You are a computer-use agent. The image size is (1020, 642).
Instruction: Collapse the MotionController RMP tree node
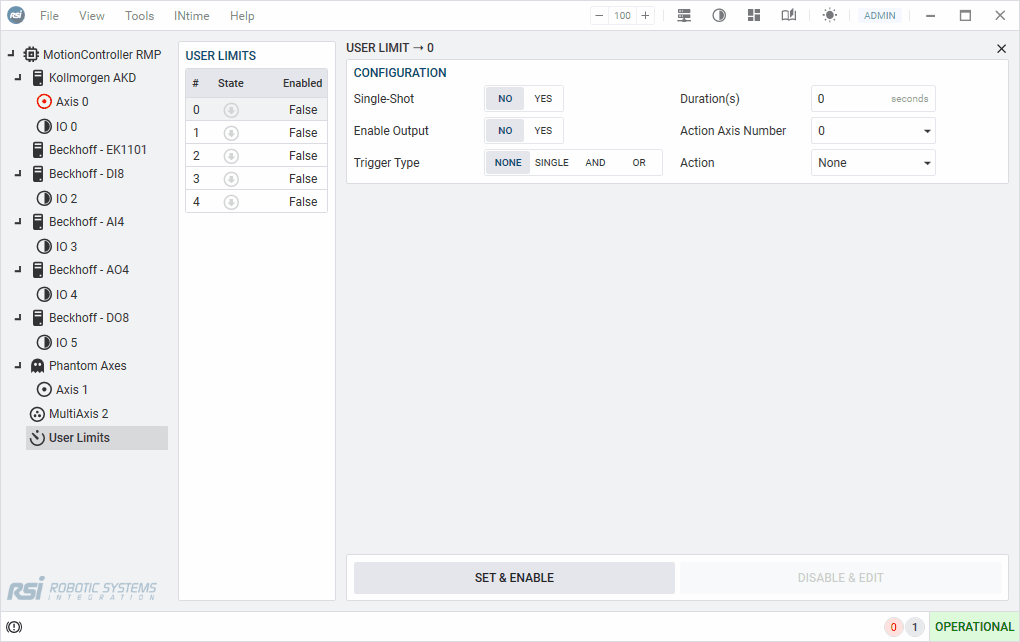(11, 54)
